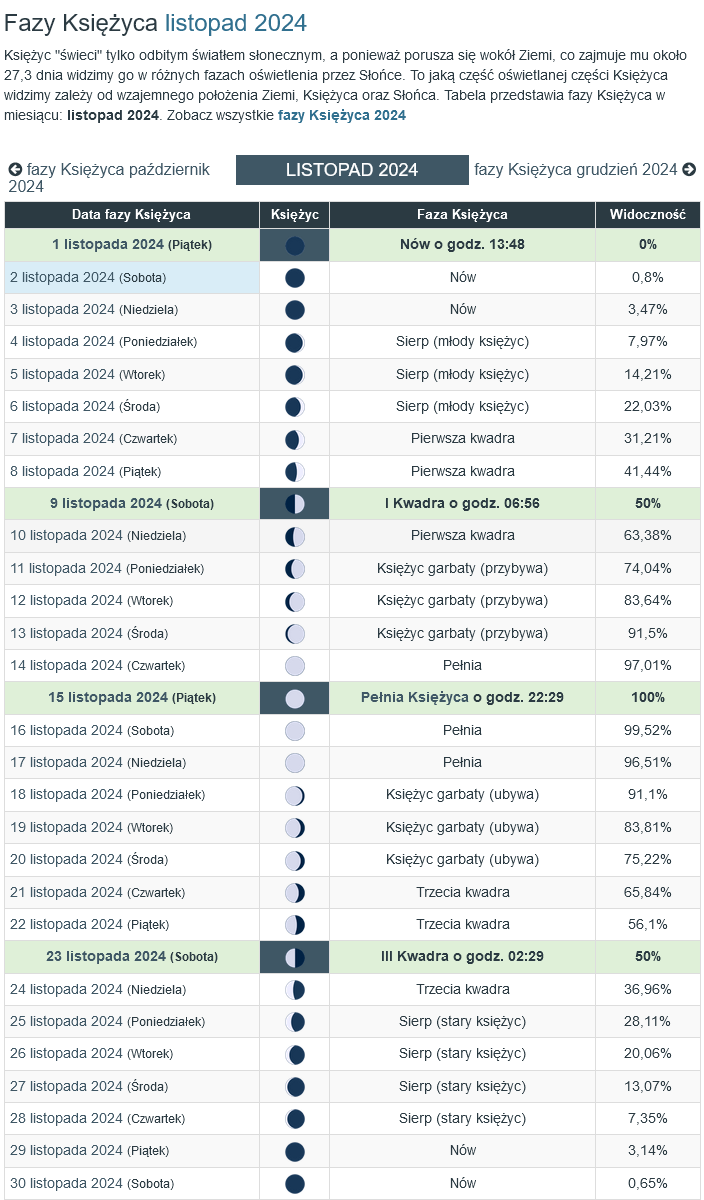The width and height of the screenshot is (704, 1200).
Task: Click the left arrow icon before październik link
Action: 15,170
